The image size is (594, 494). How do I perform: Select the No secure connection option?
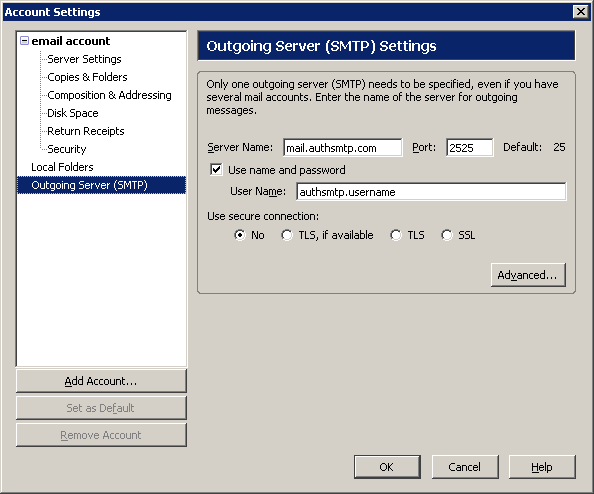(240, 235)
